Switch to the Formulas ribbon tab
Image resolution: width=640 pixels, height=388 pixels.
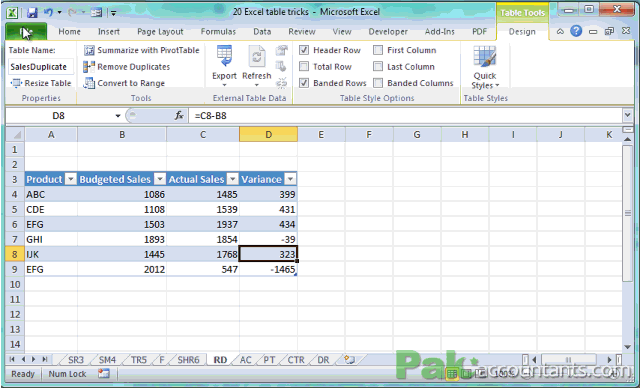click(218, 31)
